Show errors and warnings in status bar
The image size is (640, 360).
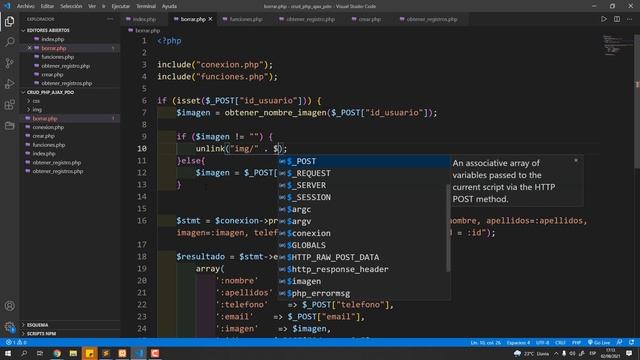tap(16, 342)
